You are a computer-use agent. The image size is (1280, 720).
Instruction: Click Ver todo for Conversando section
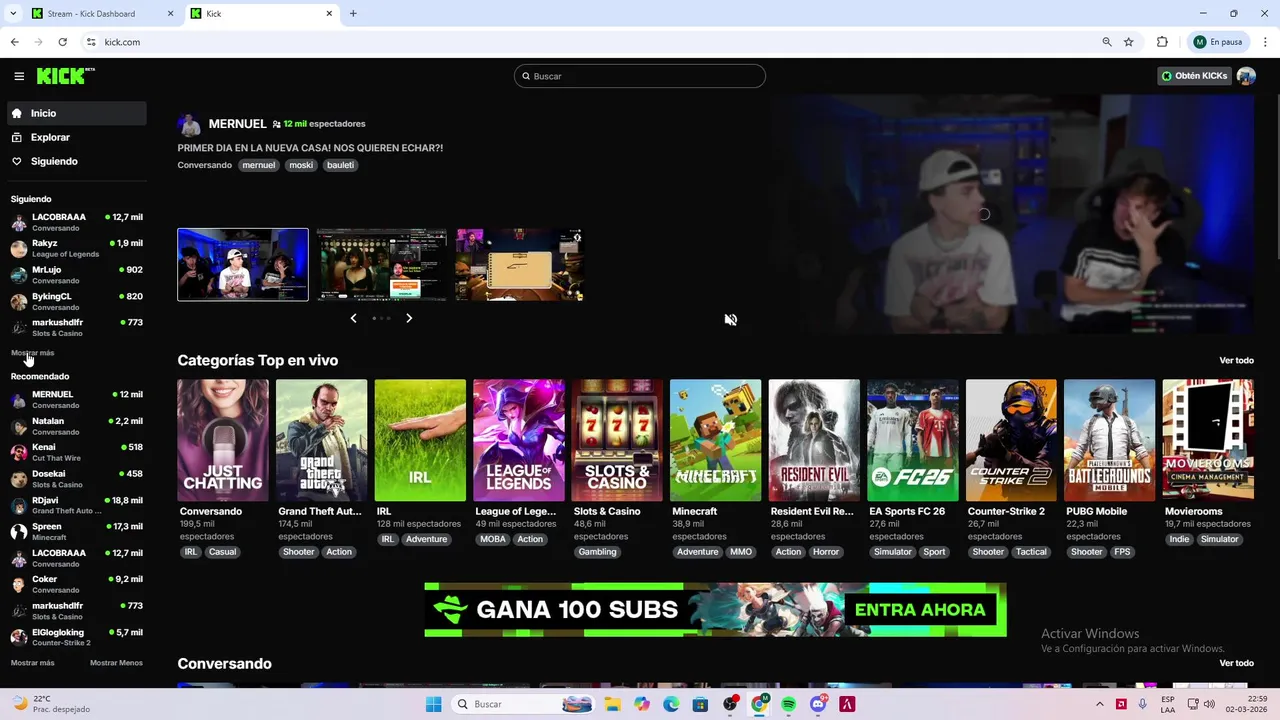point(1236,663)
